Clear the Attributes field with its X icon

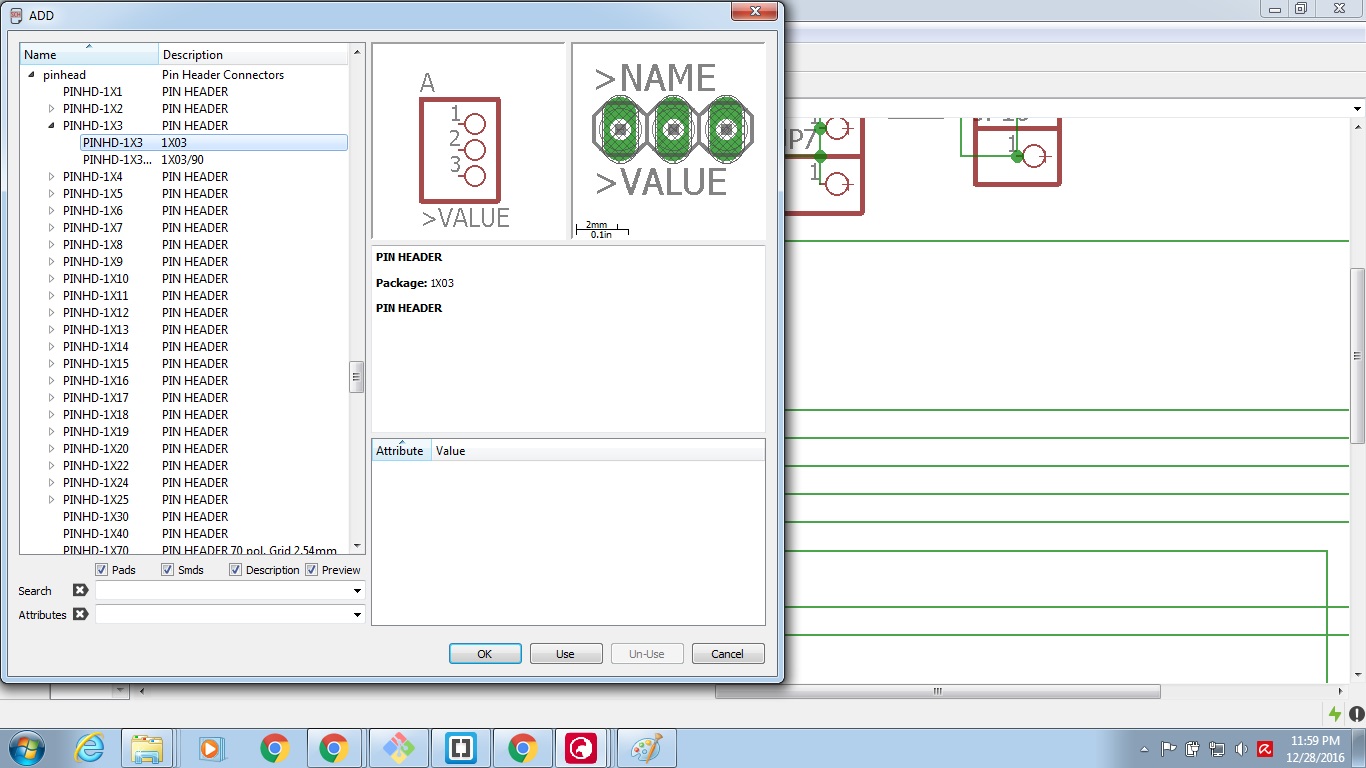coord(81,614)
